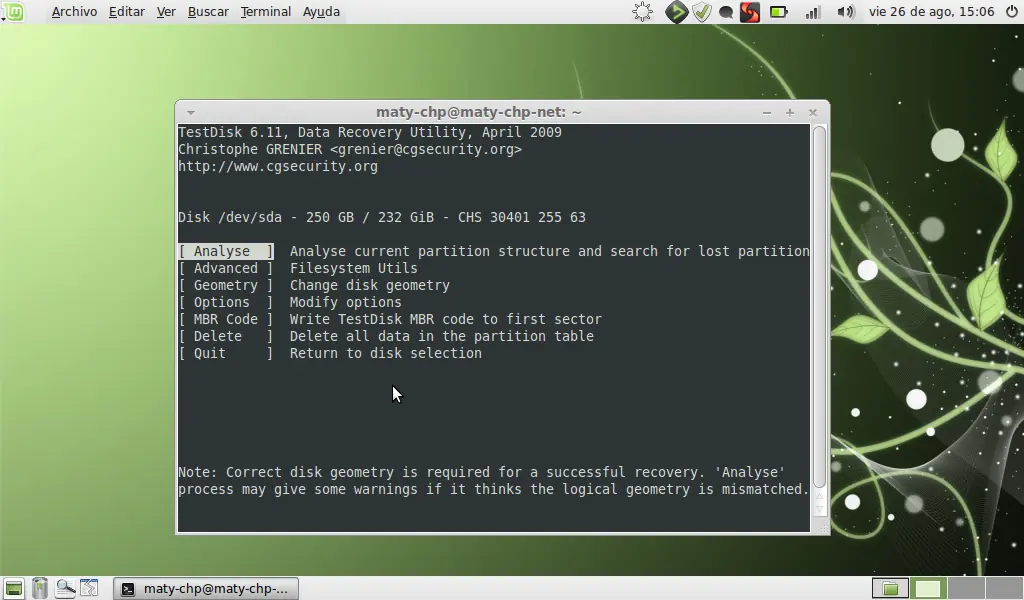Click the chat speech bubble tray icon

726,12
